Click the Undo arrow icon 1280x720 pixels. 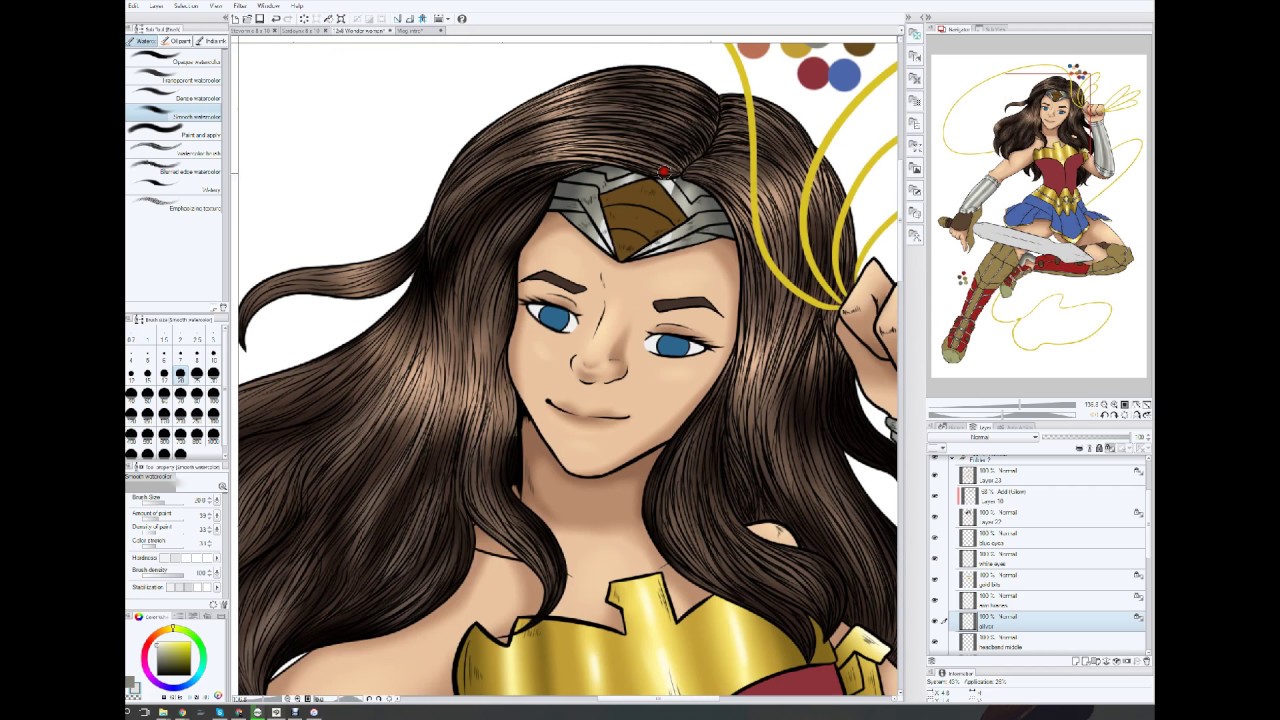pyautogui.click(x=276, y=18)
